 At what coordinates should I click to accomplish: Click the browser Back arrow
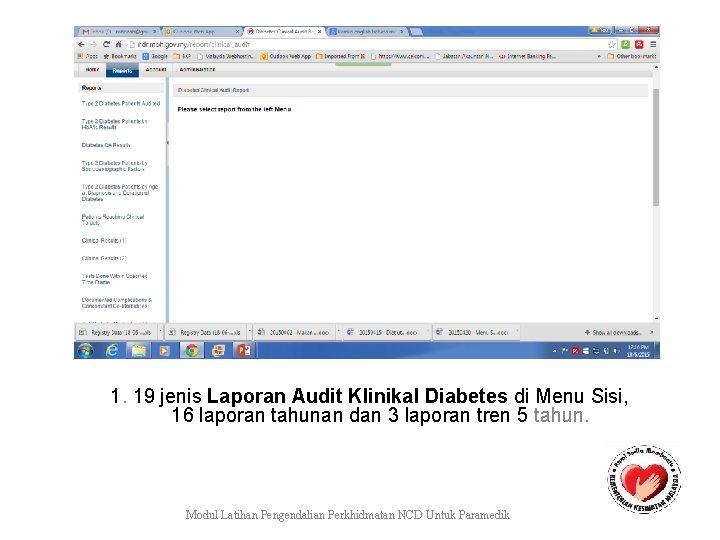(81, 45)
